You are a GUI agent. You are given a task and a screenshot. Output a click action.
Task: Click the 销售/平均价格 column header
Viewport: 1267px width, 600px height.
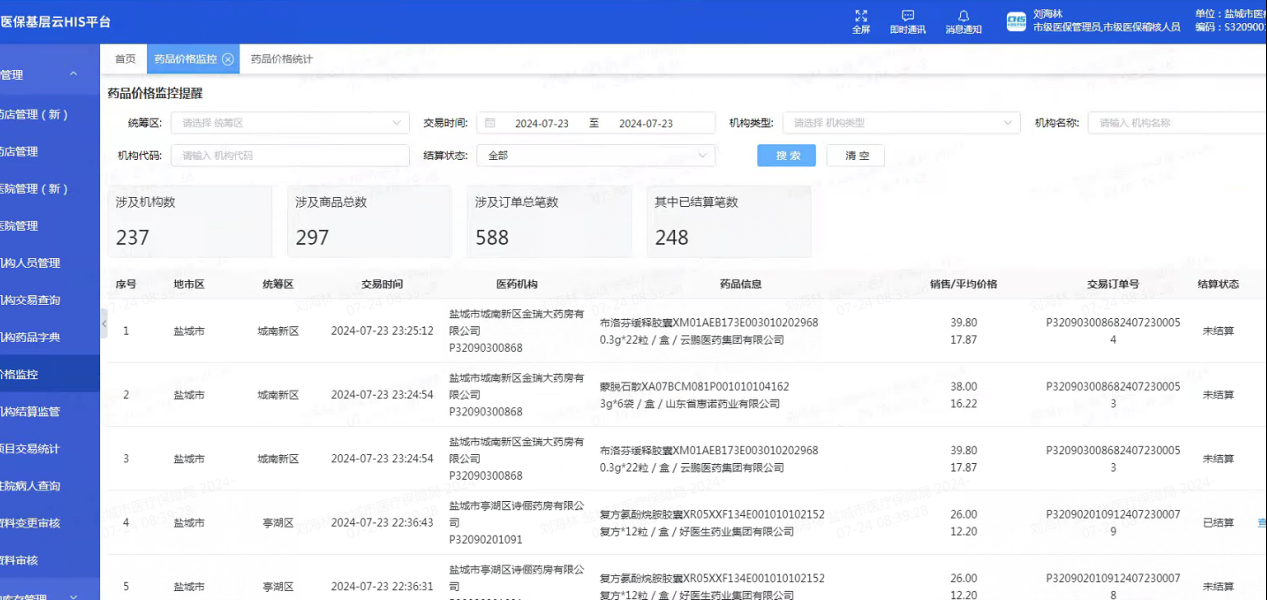[963, 284]
